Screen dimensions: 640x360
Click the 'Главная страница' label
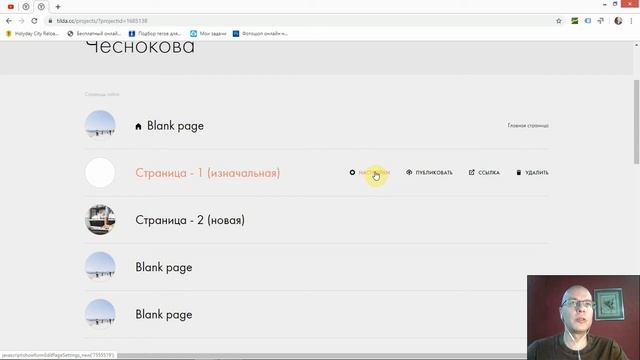coord(528,125)
